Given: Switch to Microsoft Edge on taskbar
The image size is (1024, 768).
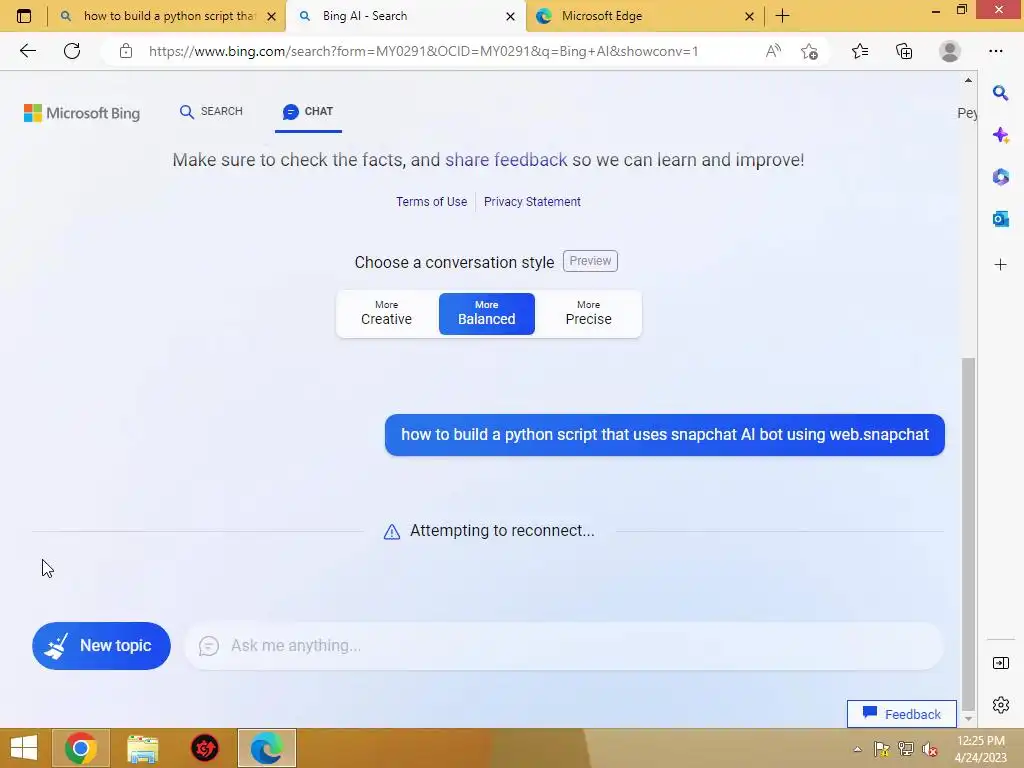Looking at the screenshot, I should click(266, 748).
